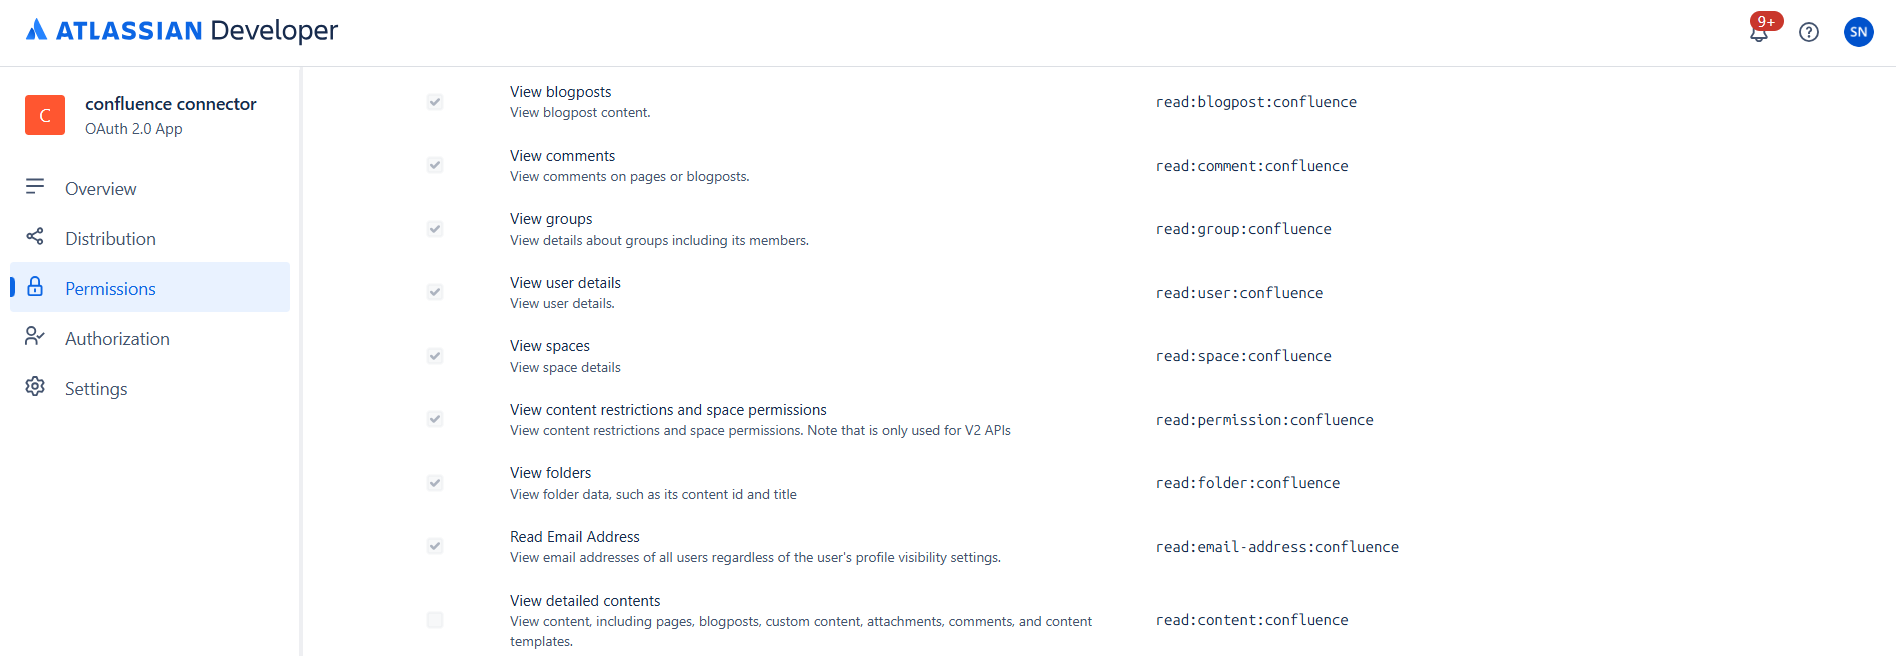The width and height of the screenshot is (1896, 656).
Task: Toggle the View folders scope checkbox
Action: click(x=434, y=482)
